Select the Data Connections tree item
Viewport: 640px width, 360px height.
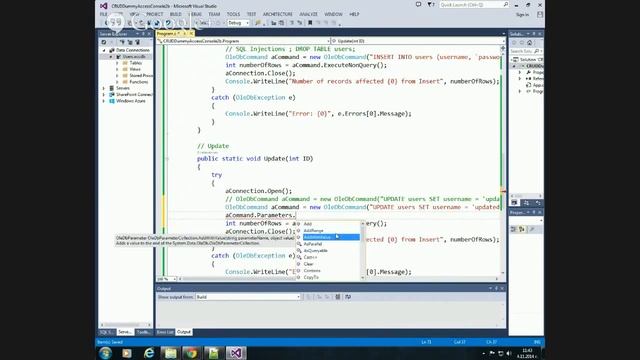tap(133, 50)
